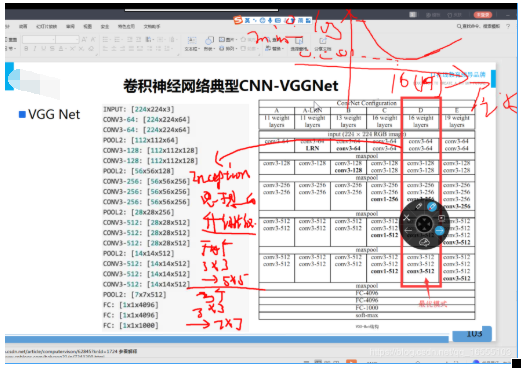The height and width of the screenshot is (368, 522).
Task: Close the radial annotation menu with X
Action: click(x=407, y=218)
